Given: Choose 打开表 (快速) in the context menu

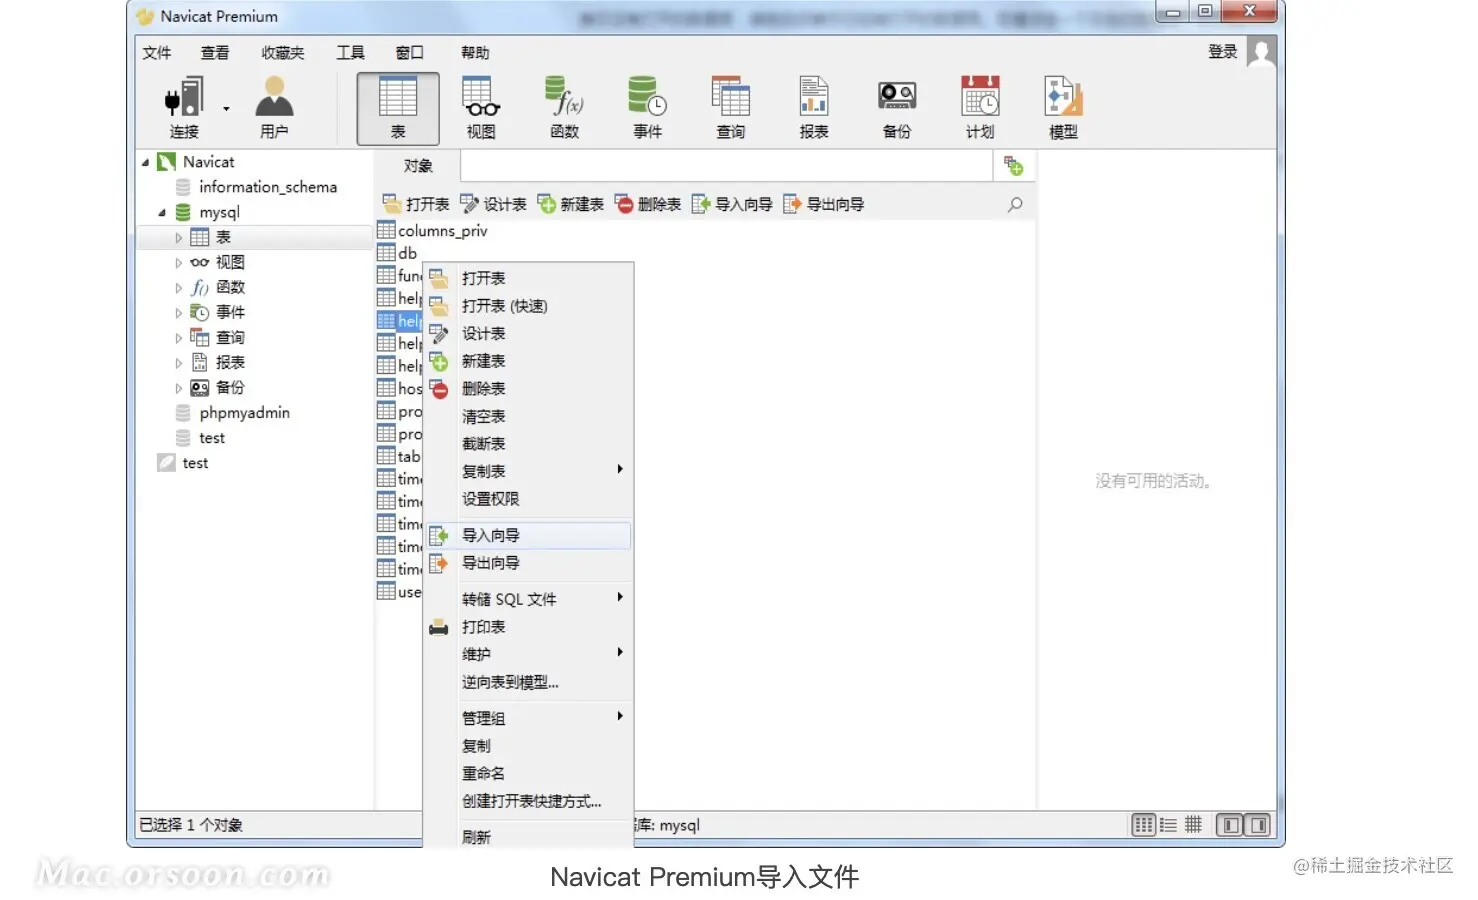Looking at the screenshot, I should point(528,306).
